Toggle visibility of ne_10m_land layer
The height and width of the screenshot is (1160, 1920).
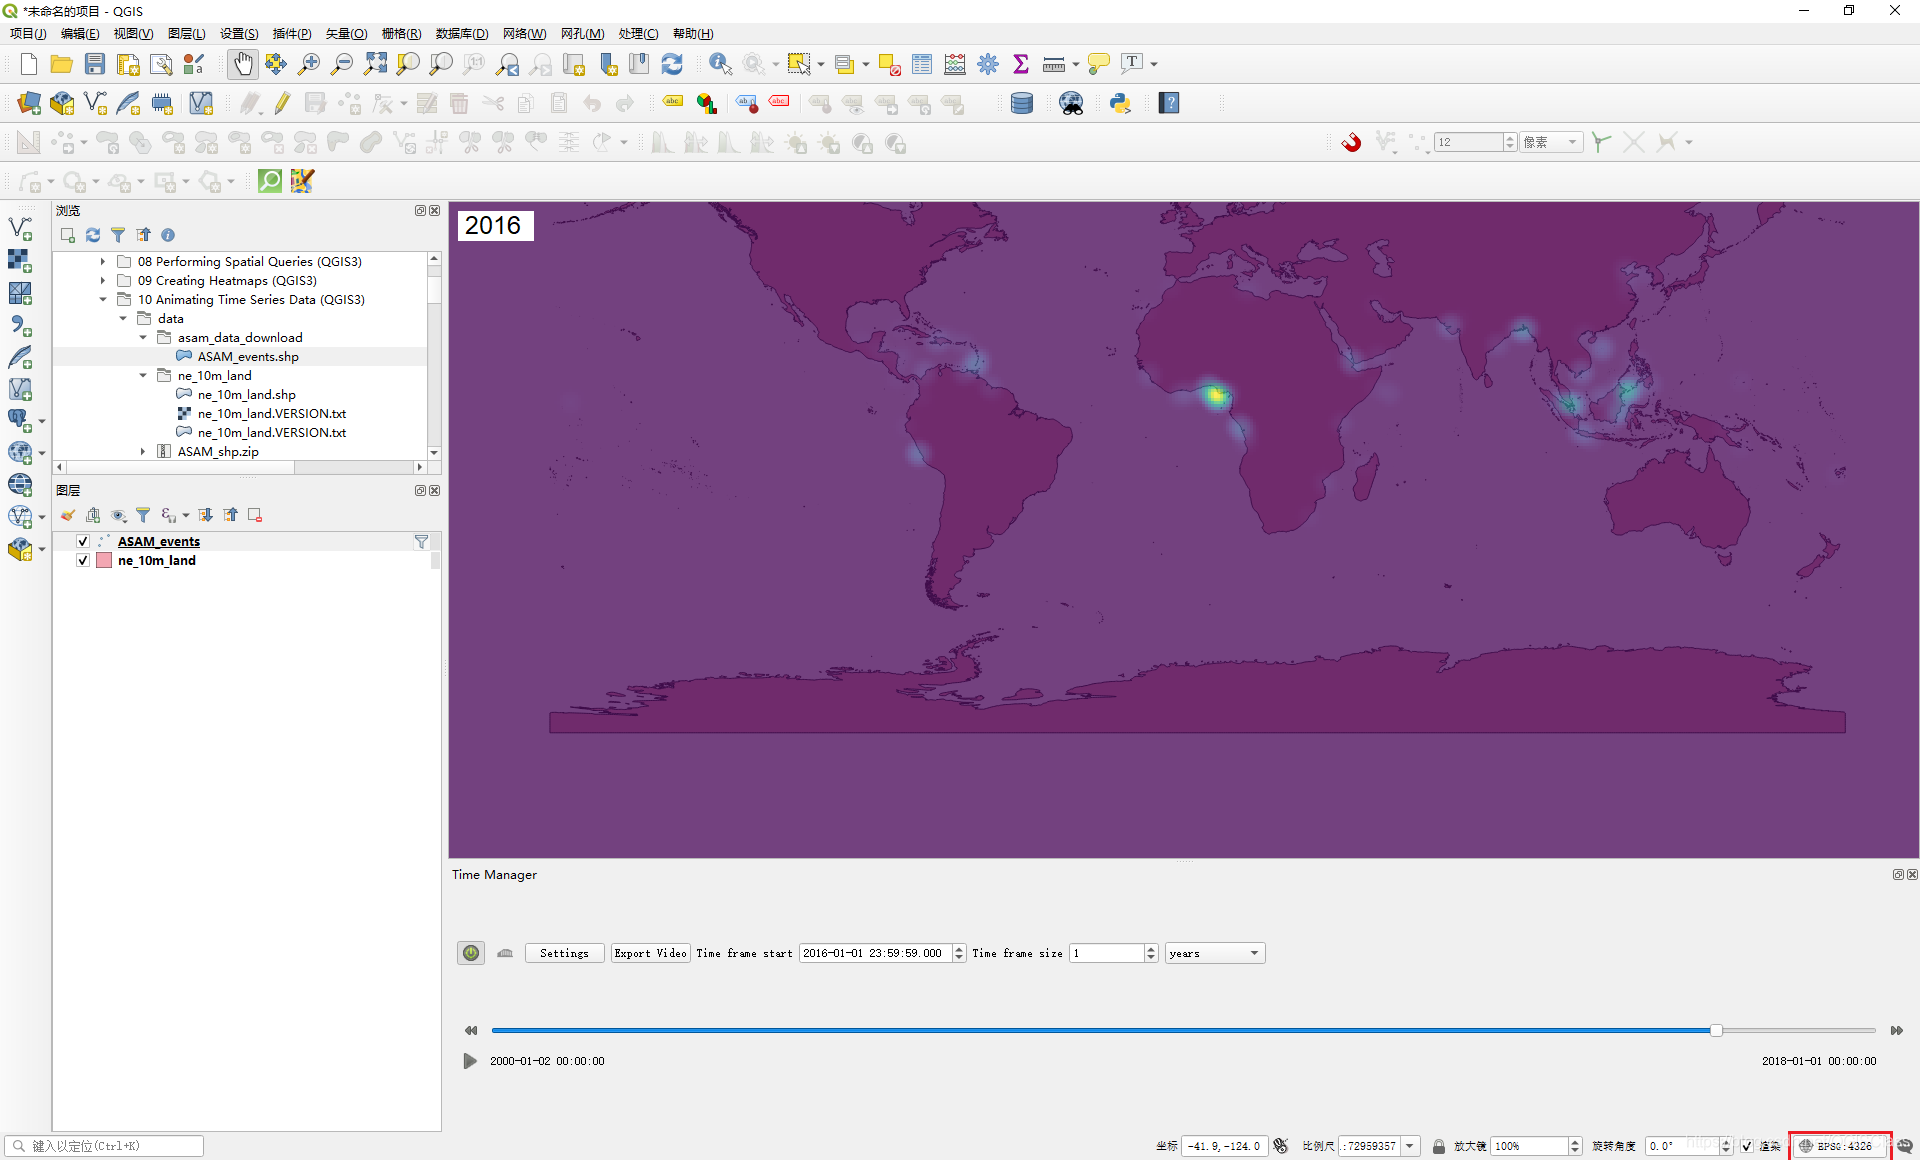(83, 560)
